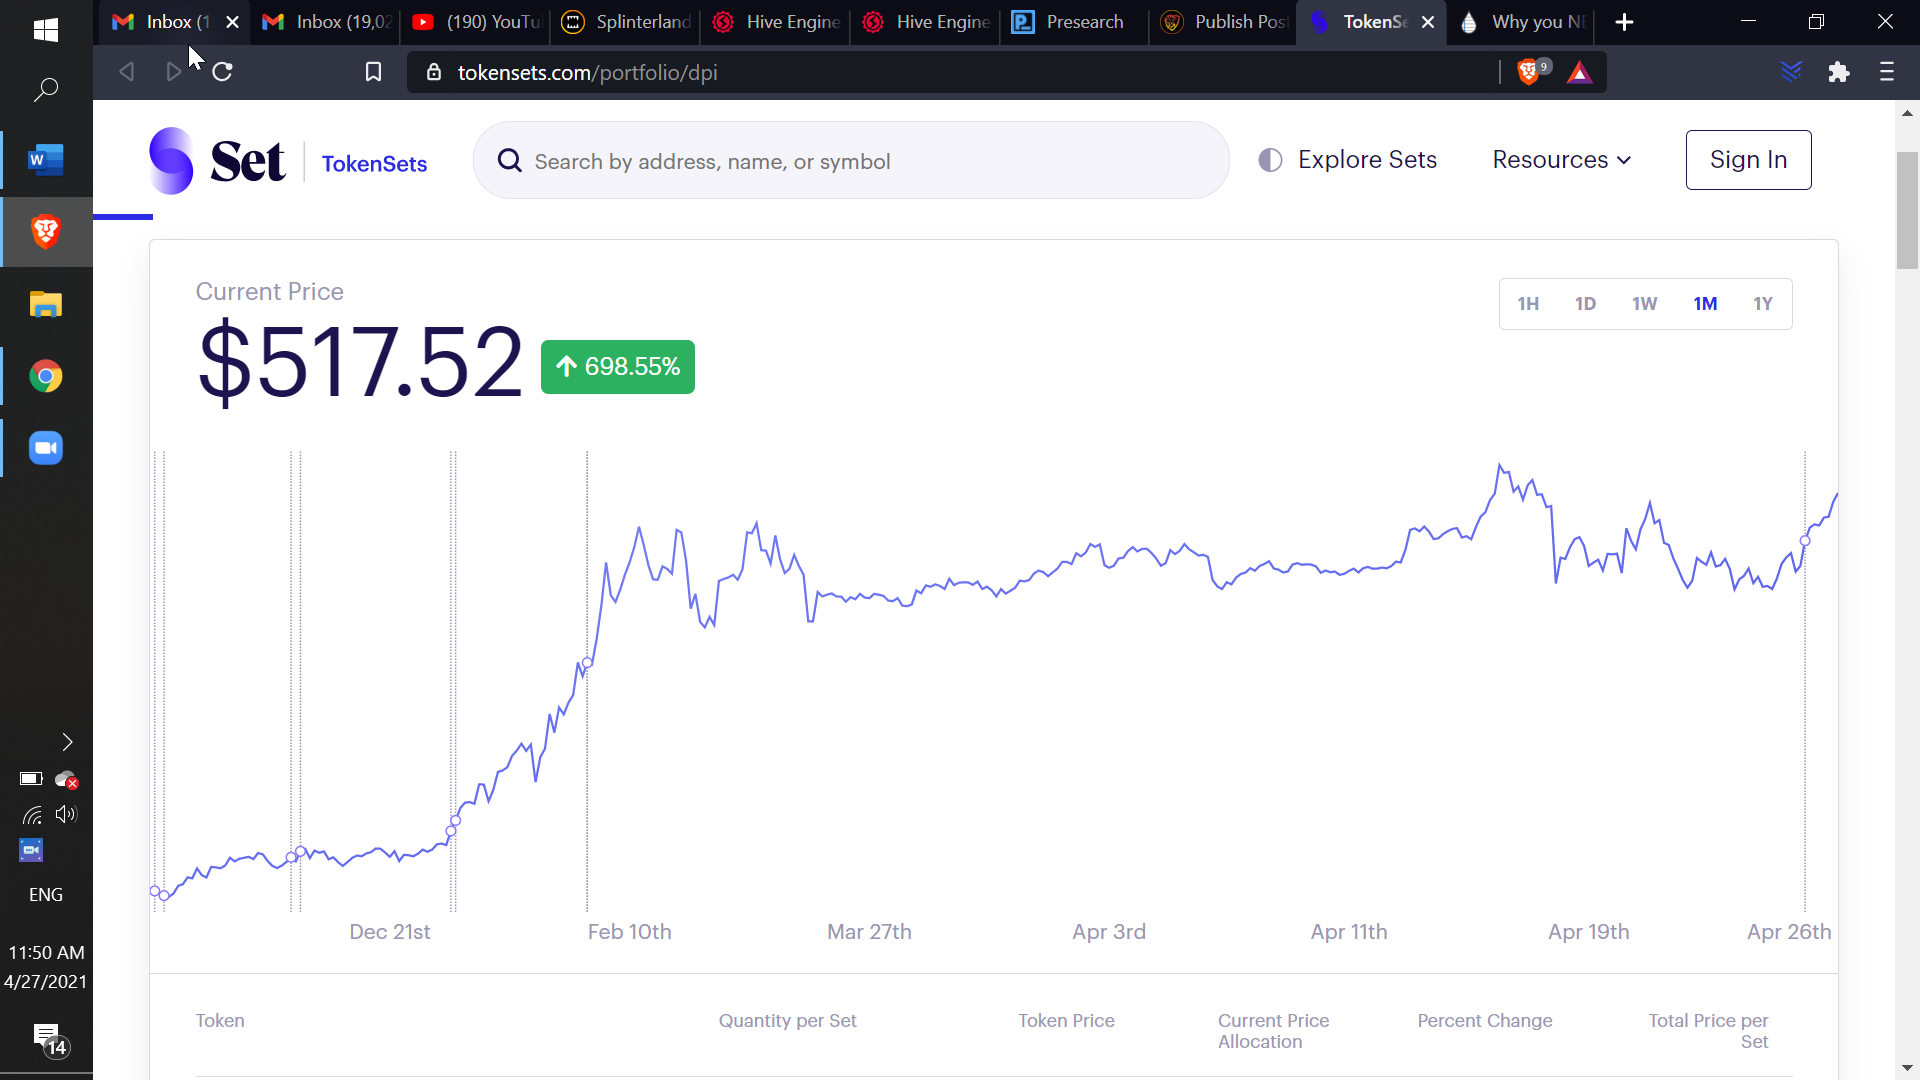The image size is (1920, 1080).
Task: Switch the ENG input language indicator
Action: pos(46,895)
